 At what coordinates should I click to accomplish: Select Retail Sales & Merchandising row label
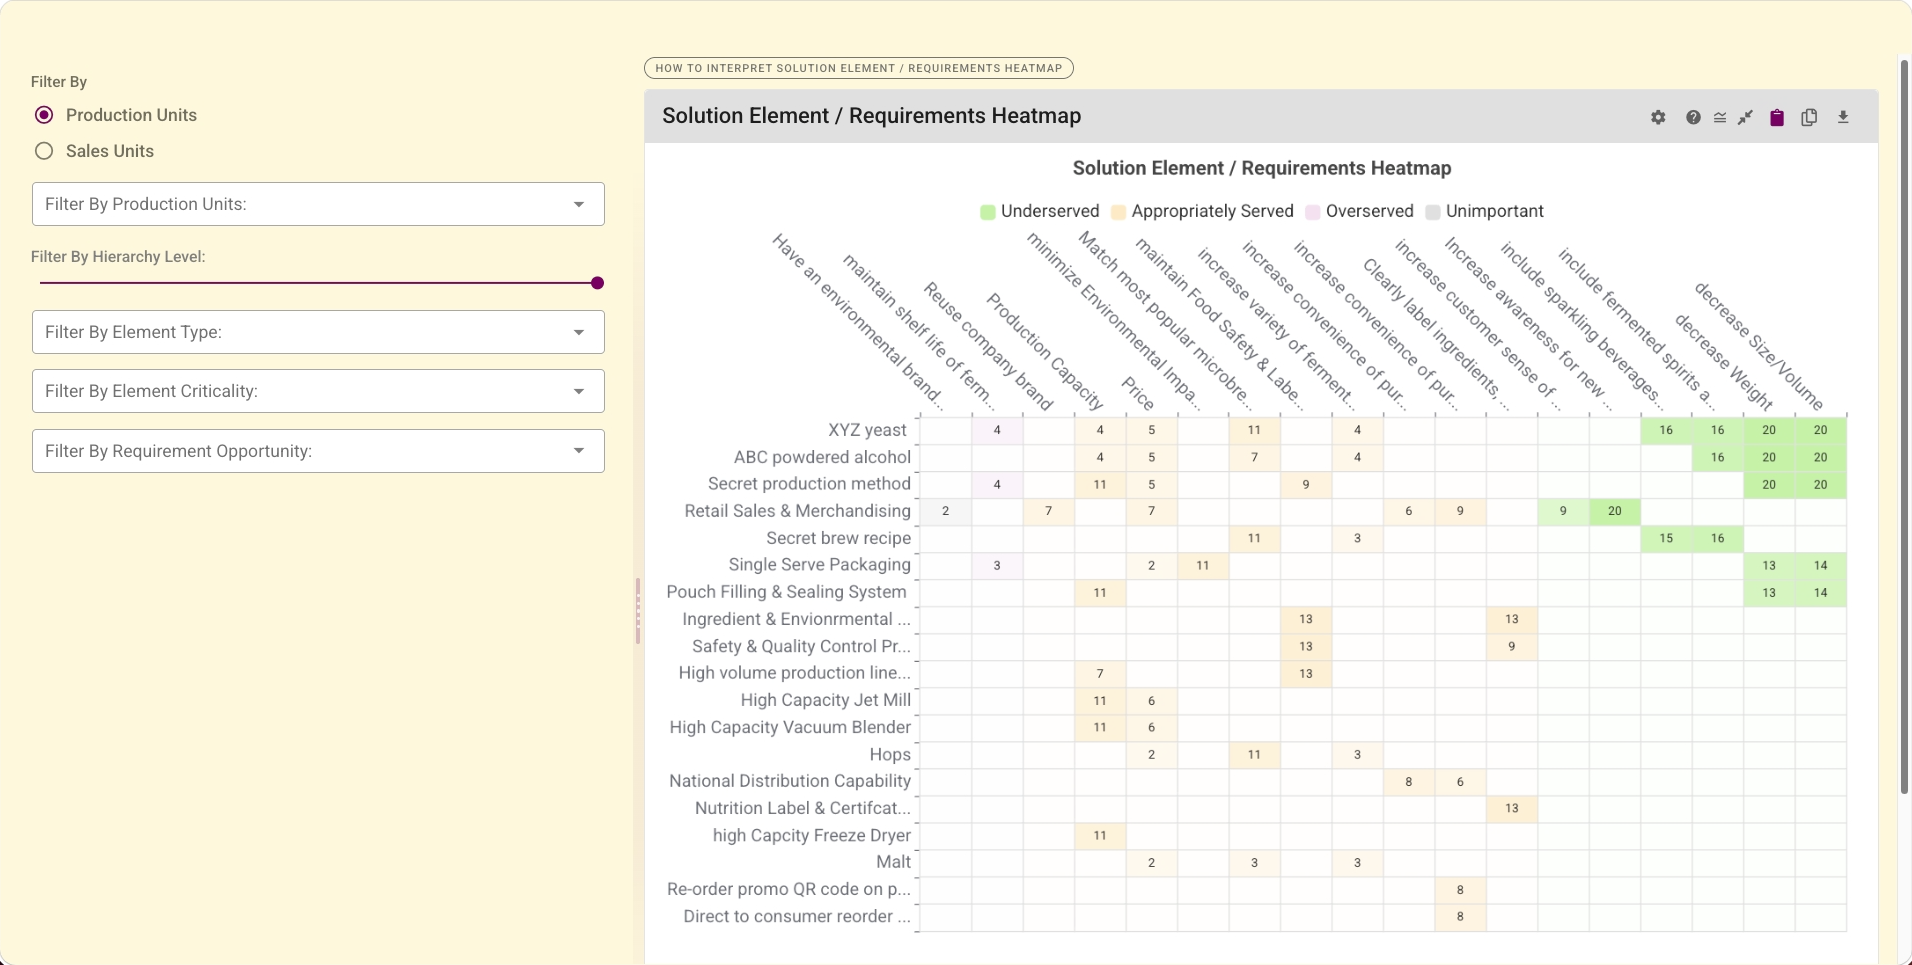797,511
